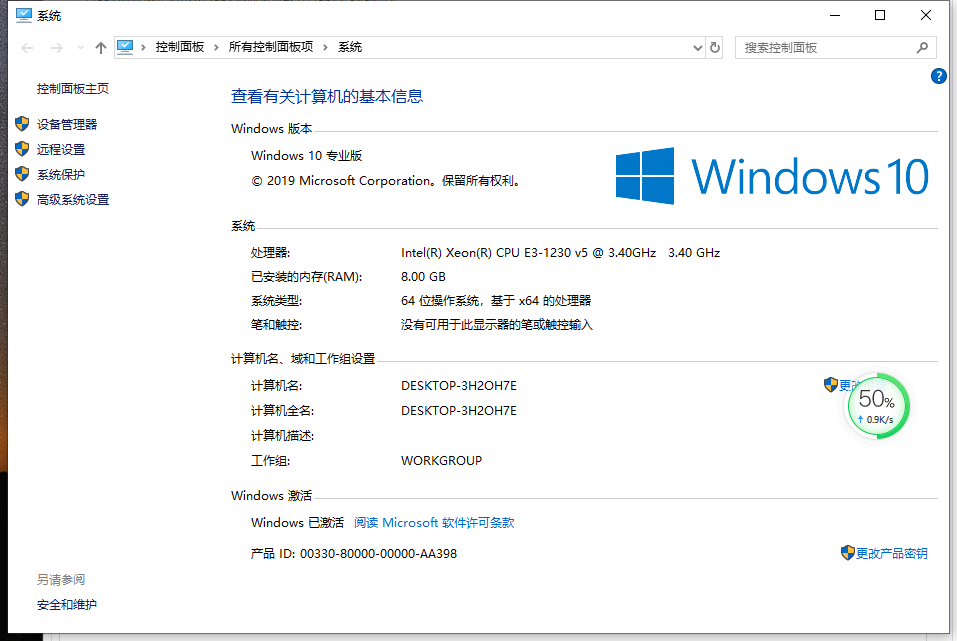The image size is (957, 641).
Task: Open 系统保护 link
Action: (x=60, y=175)
